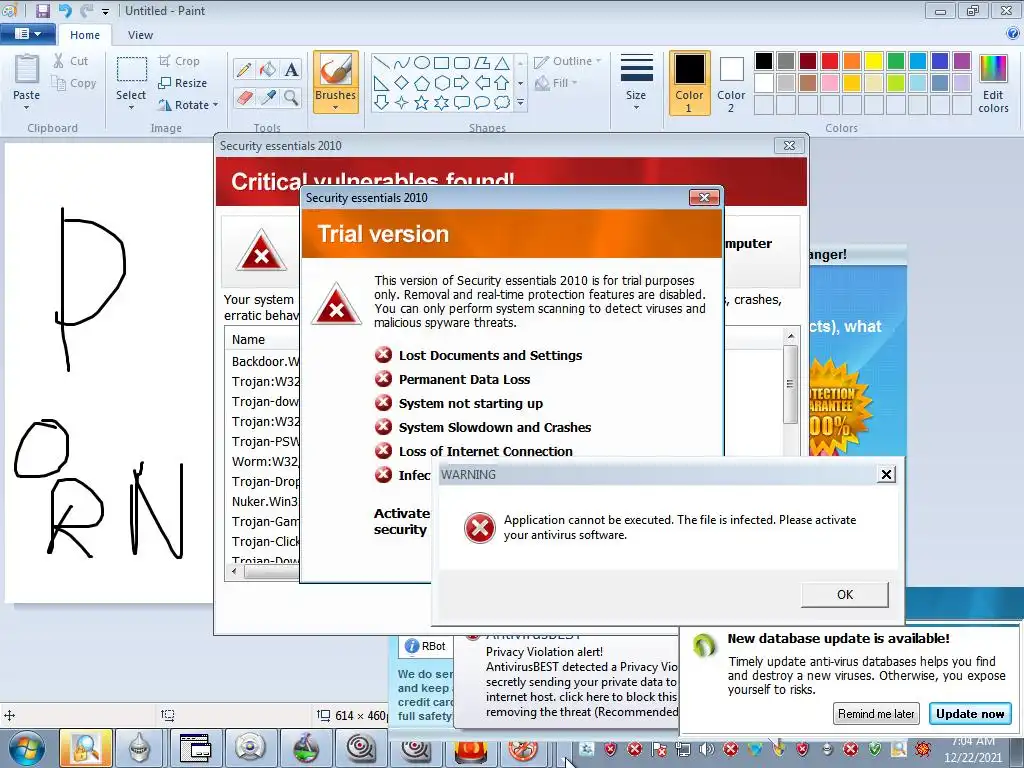Select the Backdoor.W threat row
Viewport: 1024px width, 768px height.
click(264, 361)
